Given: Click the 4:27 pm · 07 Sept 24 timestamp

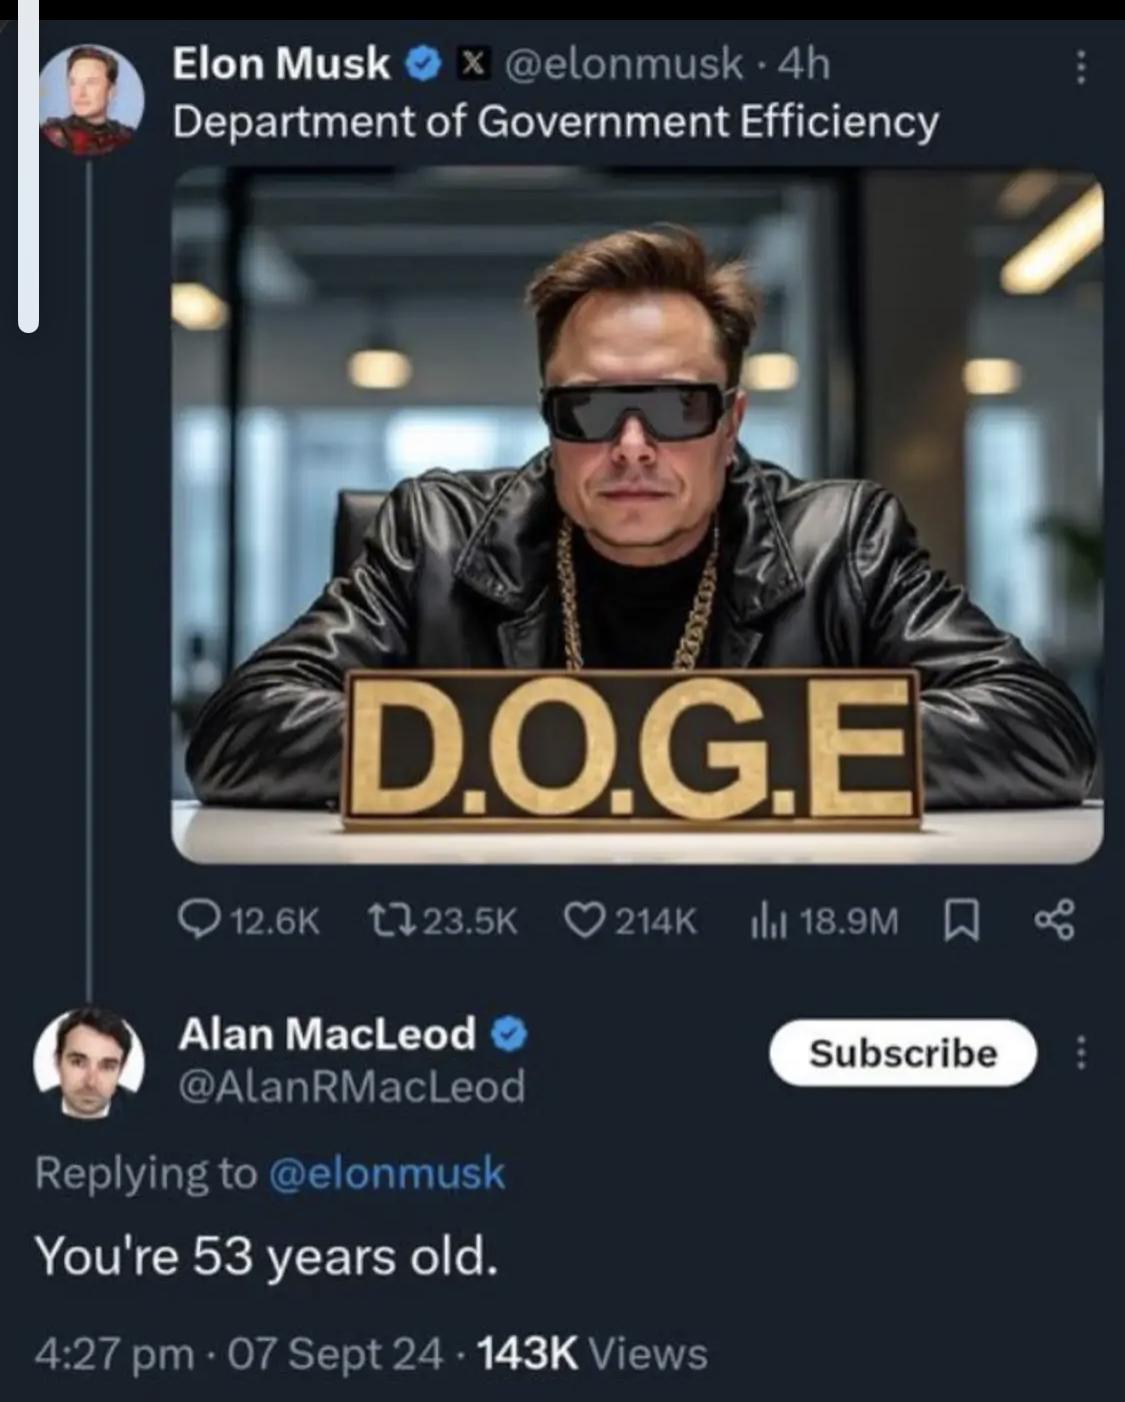Looking at the screenshot, I should click(238, 1355).
